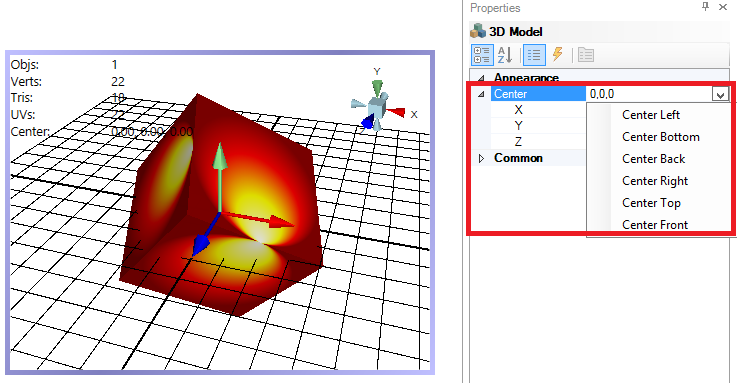Click the blue Z axis arrow on the model
Image resolution: width=737 pixels, height=383 pixels.
point(204,237)
